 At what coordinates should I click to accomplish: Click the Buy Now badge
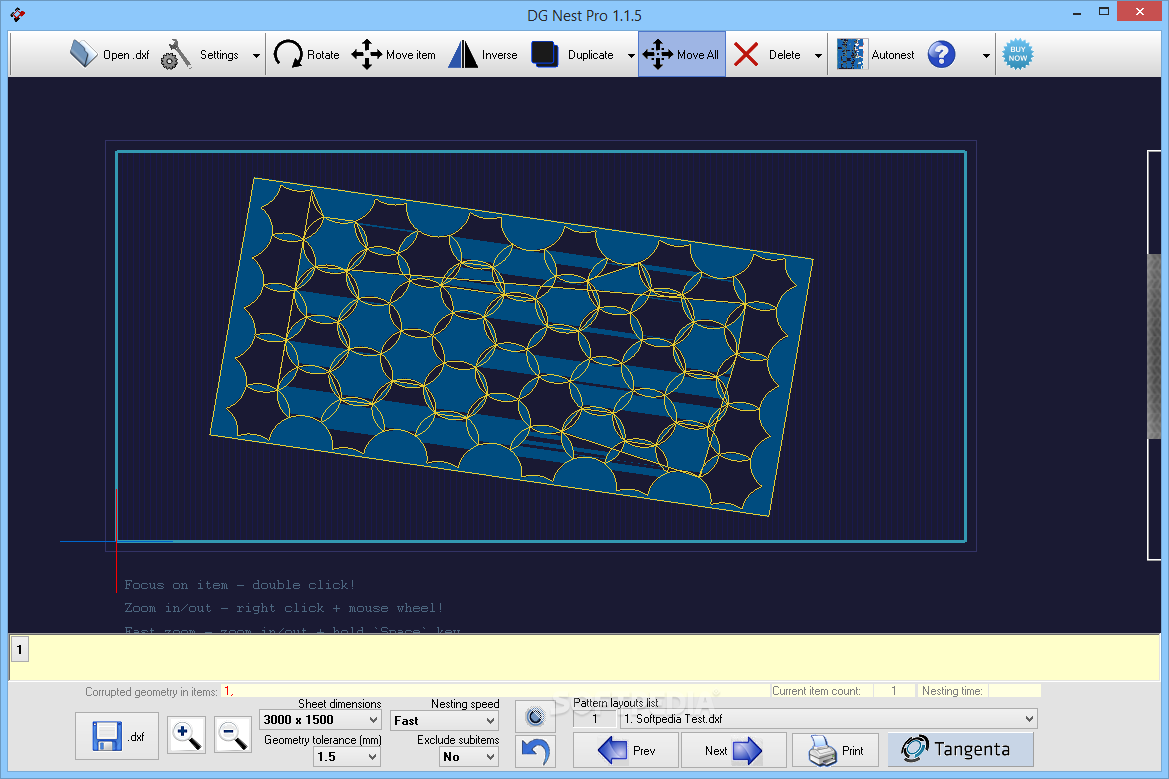pyautogui.click(x=1018, y=54)
